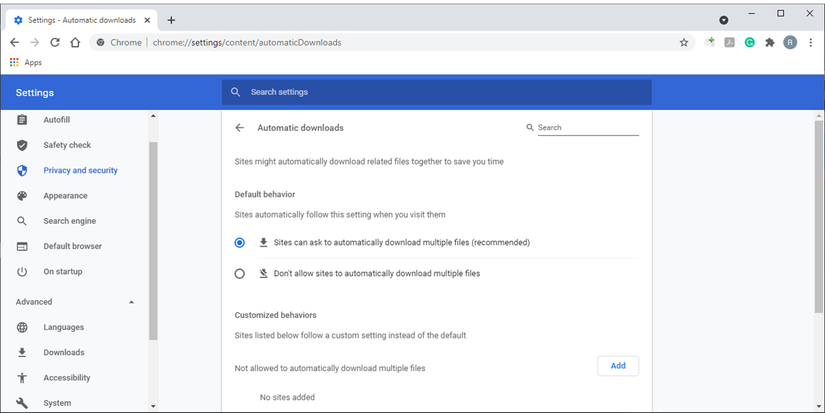825x413 pixels.
Task: Open Search engine settings
Action: point(69,221)
